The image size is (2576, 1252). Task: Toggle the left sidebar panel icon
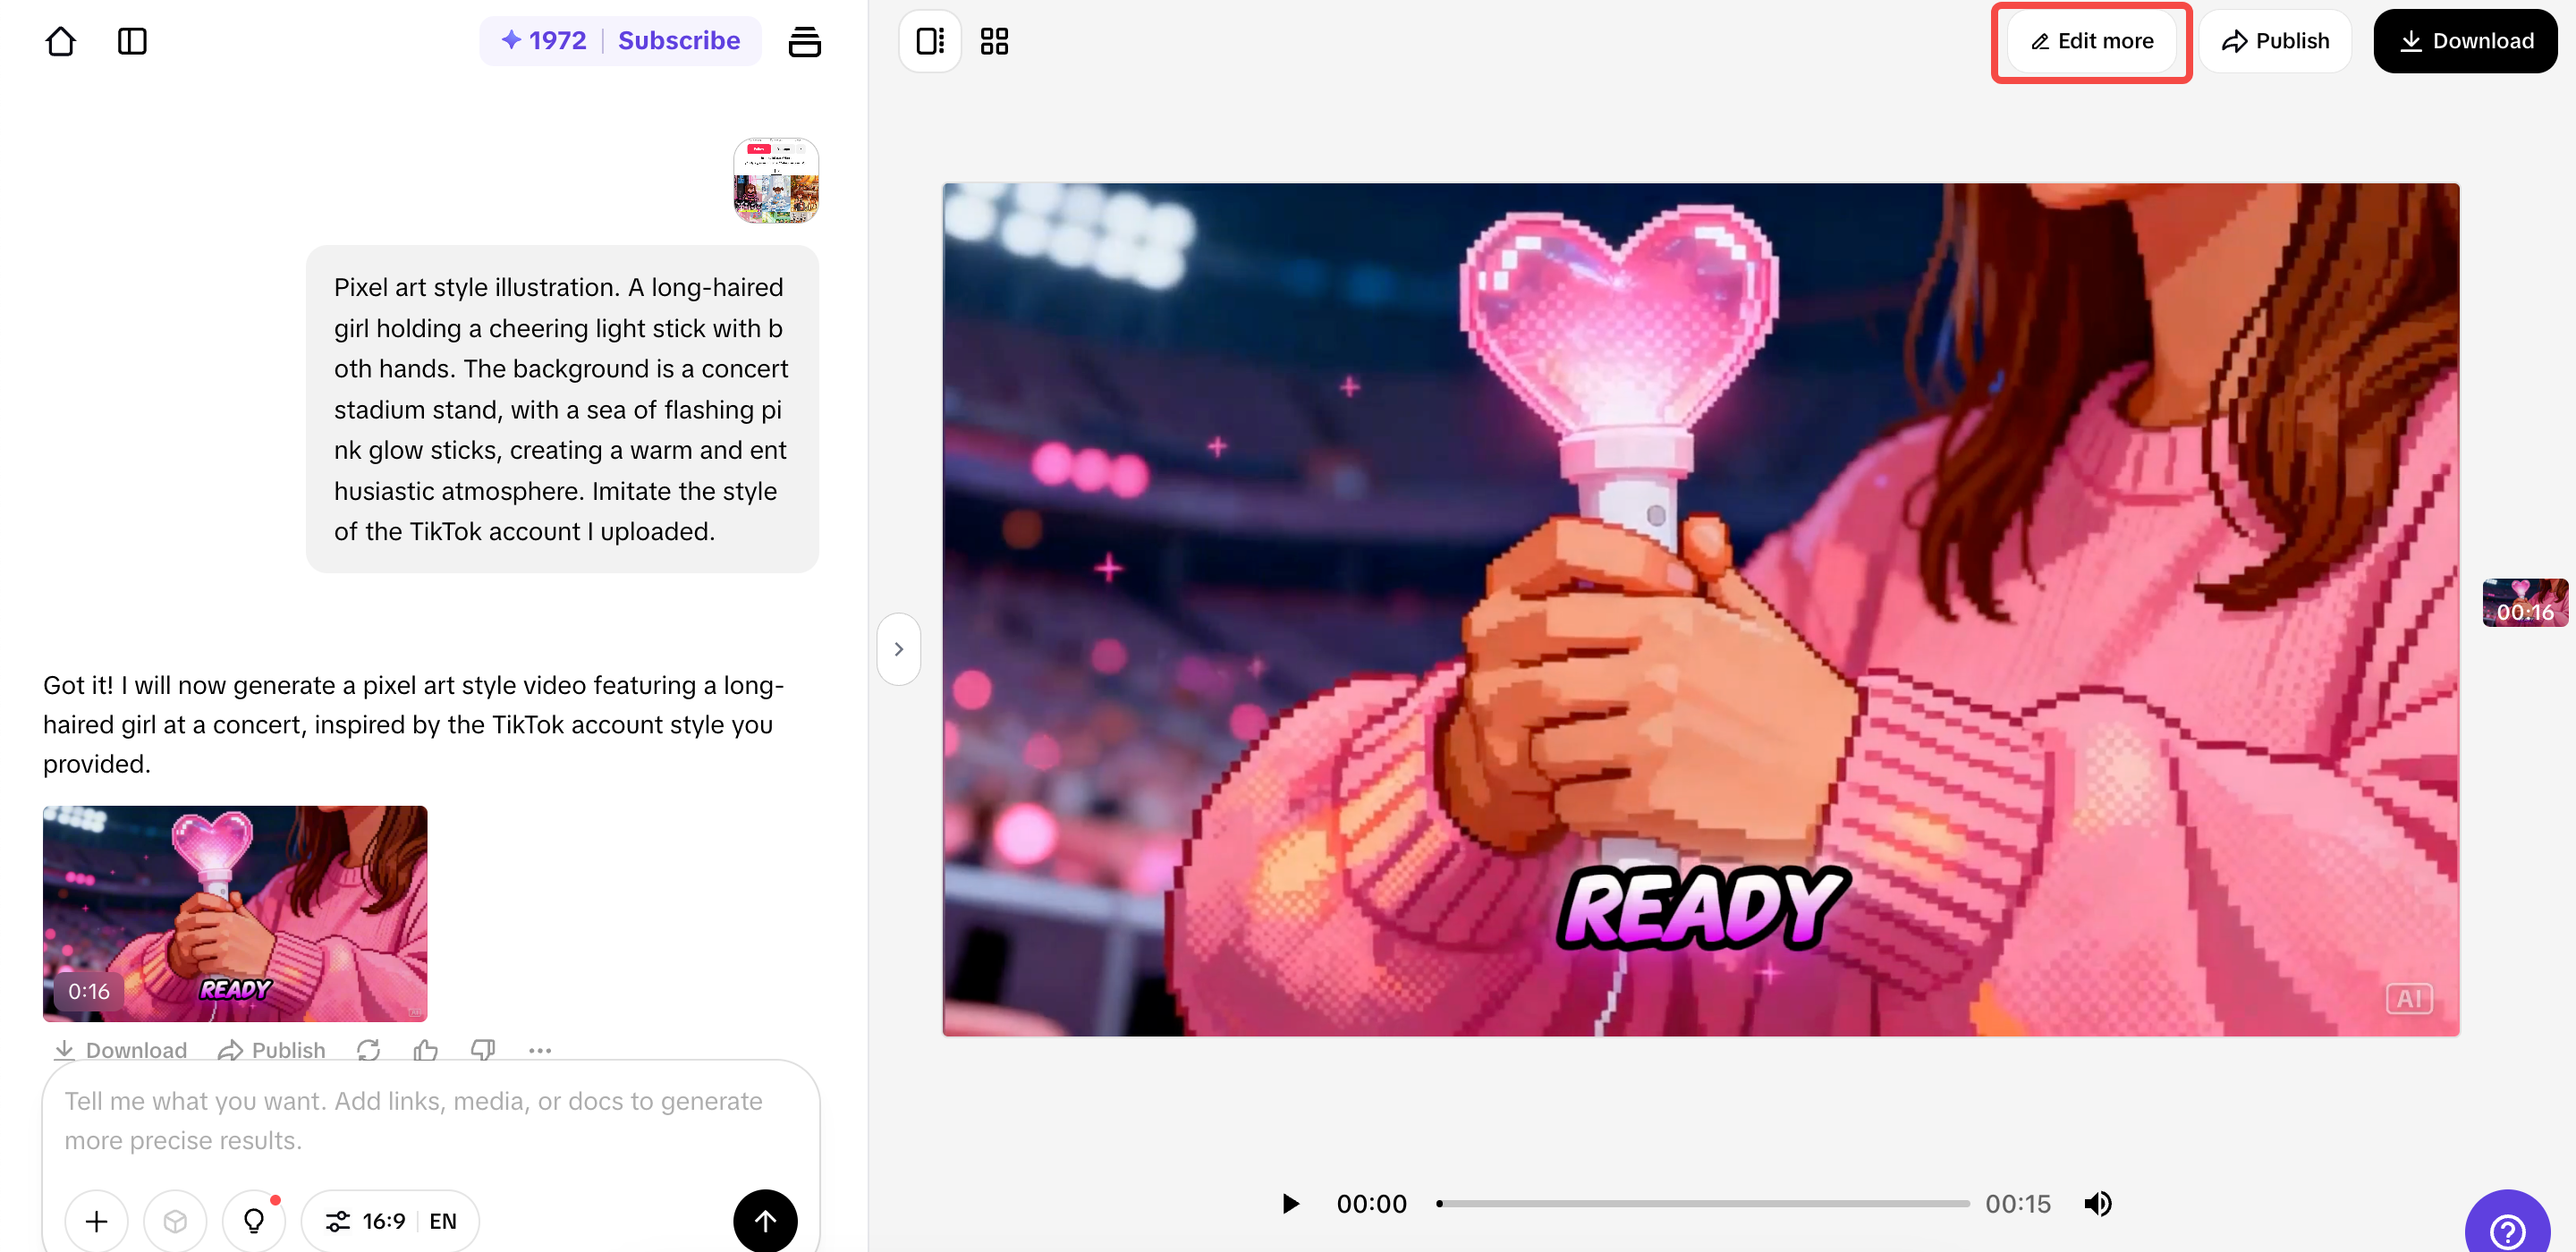pyautogui.click(x=132, y=41)
